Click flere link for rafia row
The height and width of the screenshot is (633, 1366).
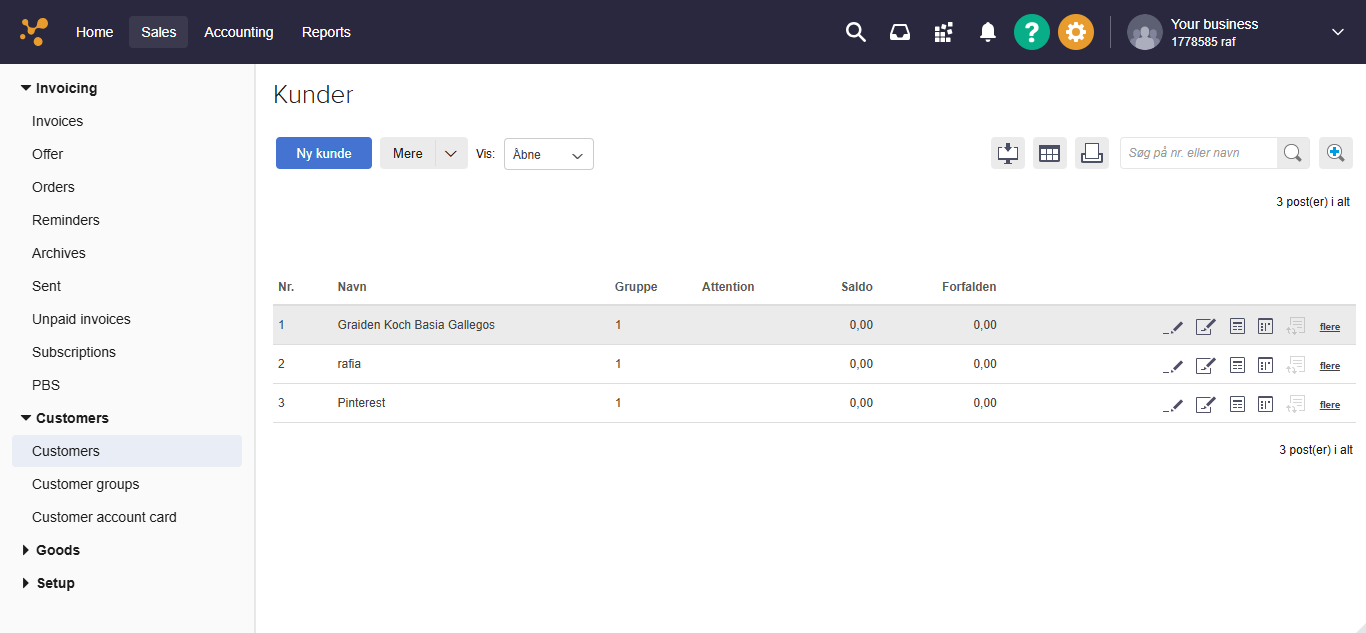click(x=1330, y=366)
